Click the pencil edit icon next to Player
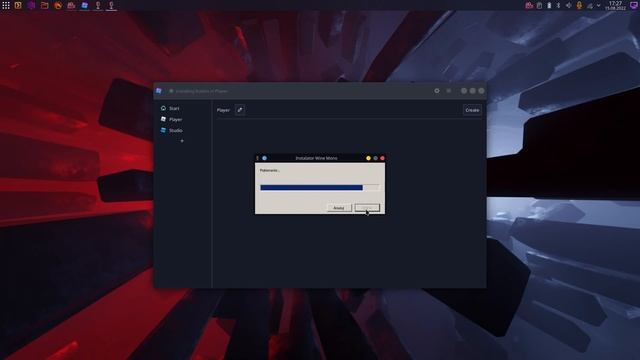This screenshot has width=640, height=360. [240, 110]
